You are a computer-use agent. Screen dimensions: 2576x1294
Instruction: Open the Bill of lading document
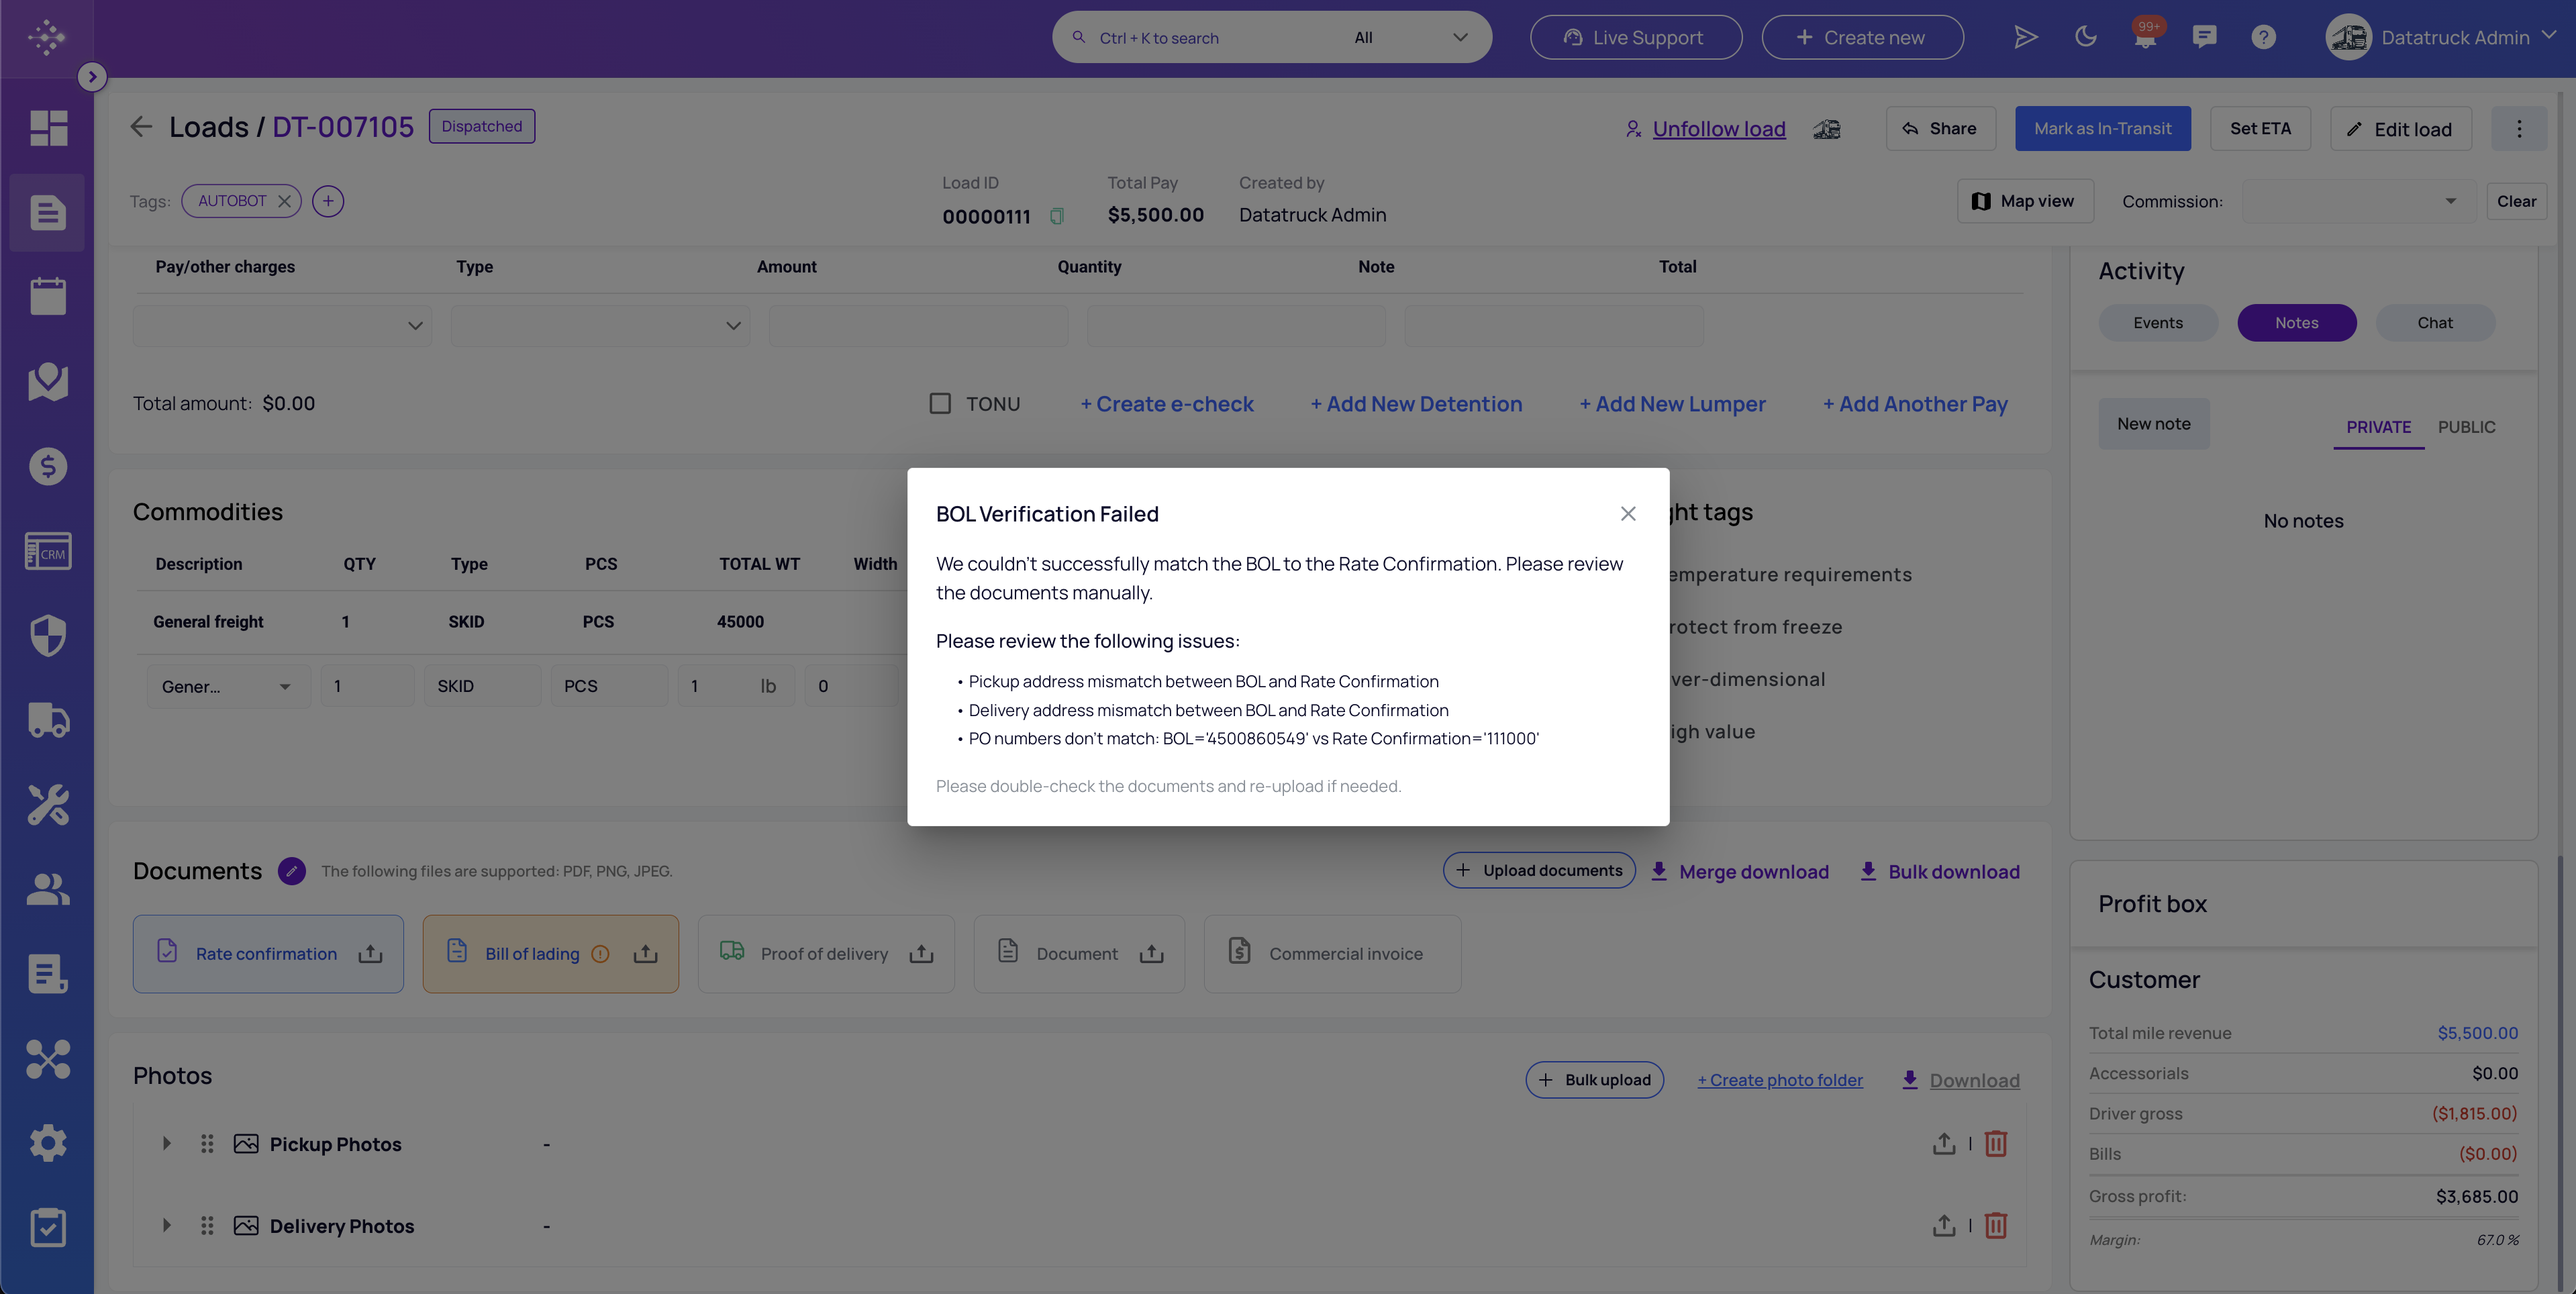point(532,953)
